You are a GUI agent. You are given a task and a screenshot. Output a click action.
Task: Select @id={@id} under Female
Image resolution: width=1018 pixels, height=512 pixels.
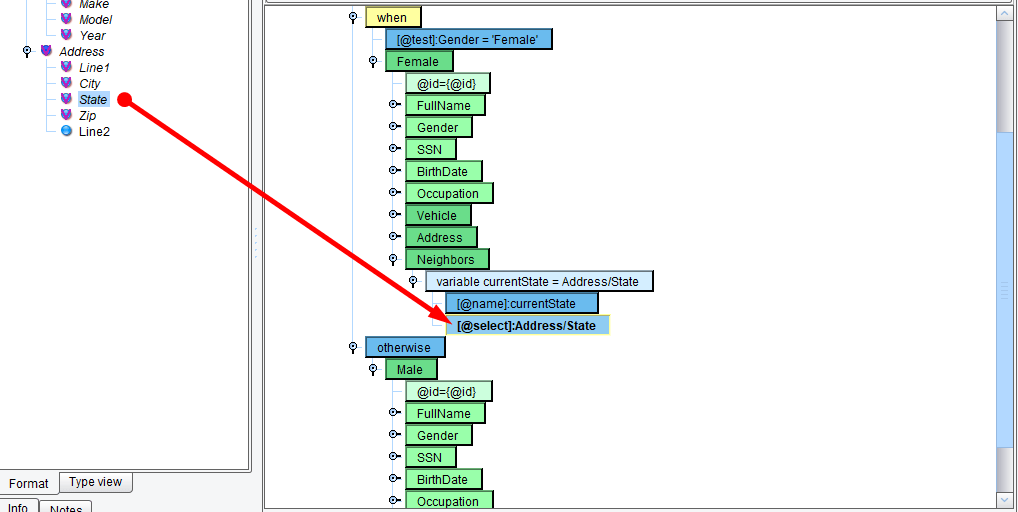click(x=447, y=84)
